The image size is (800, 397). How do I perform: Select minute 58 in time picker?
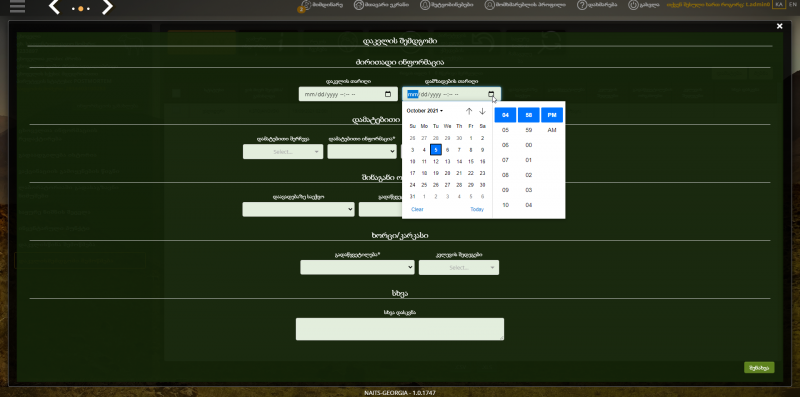click(x=529, y=115)
